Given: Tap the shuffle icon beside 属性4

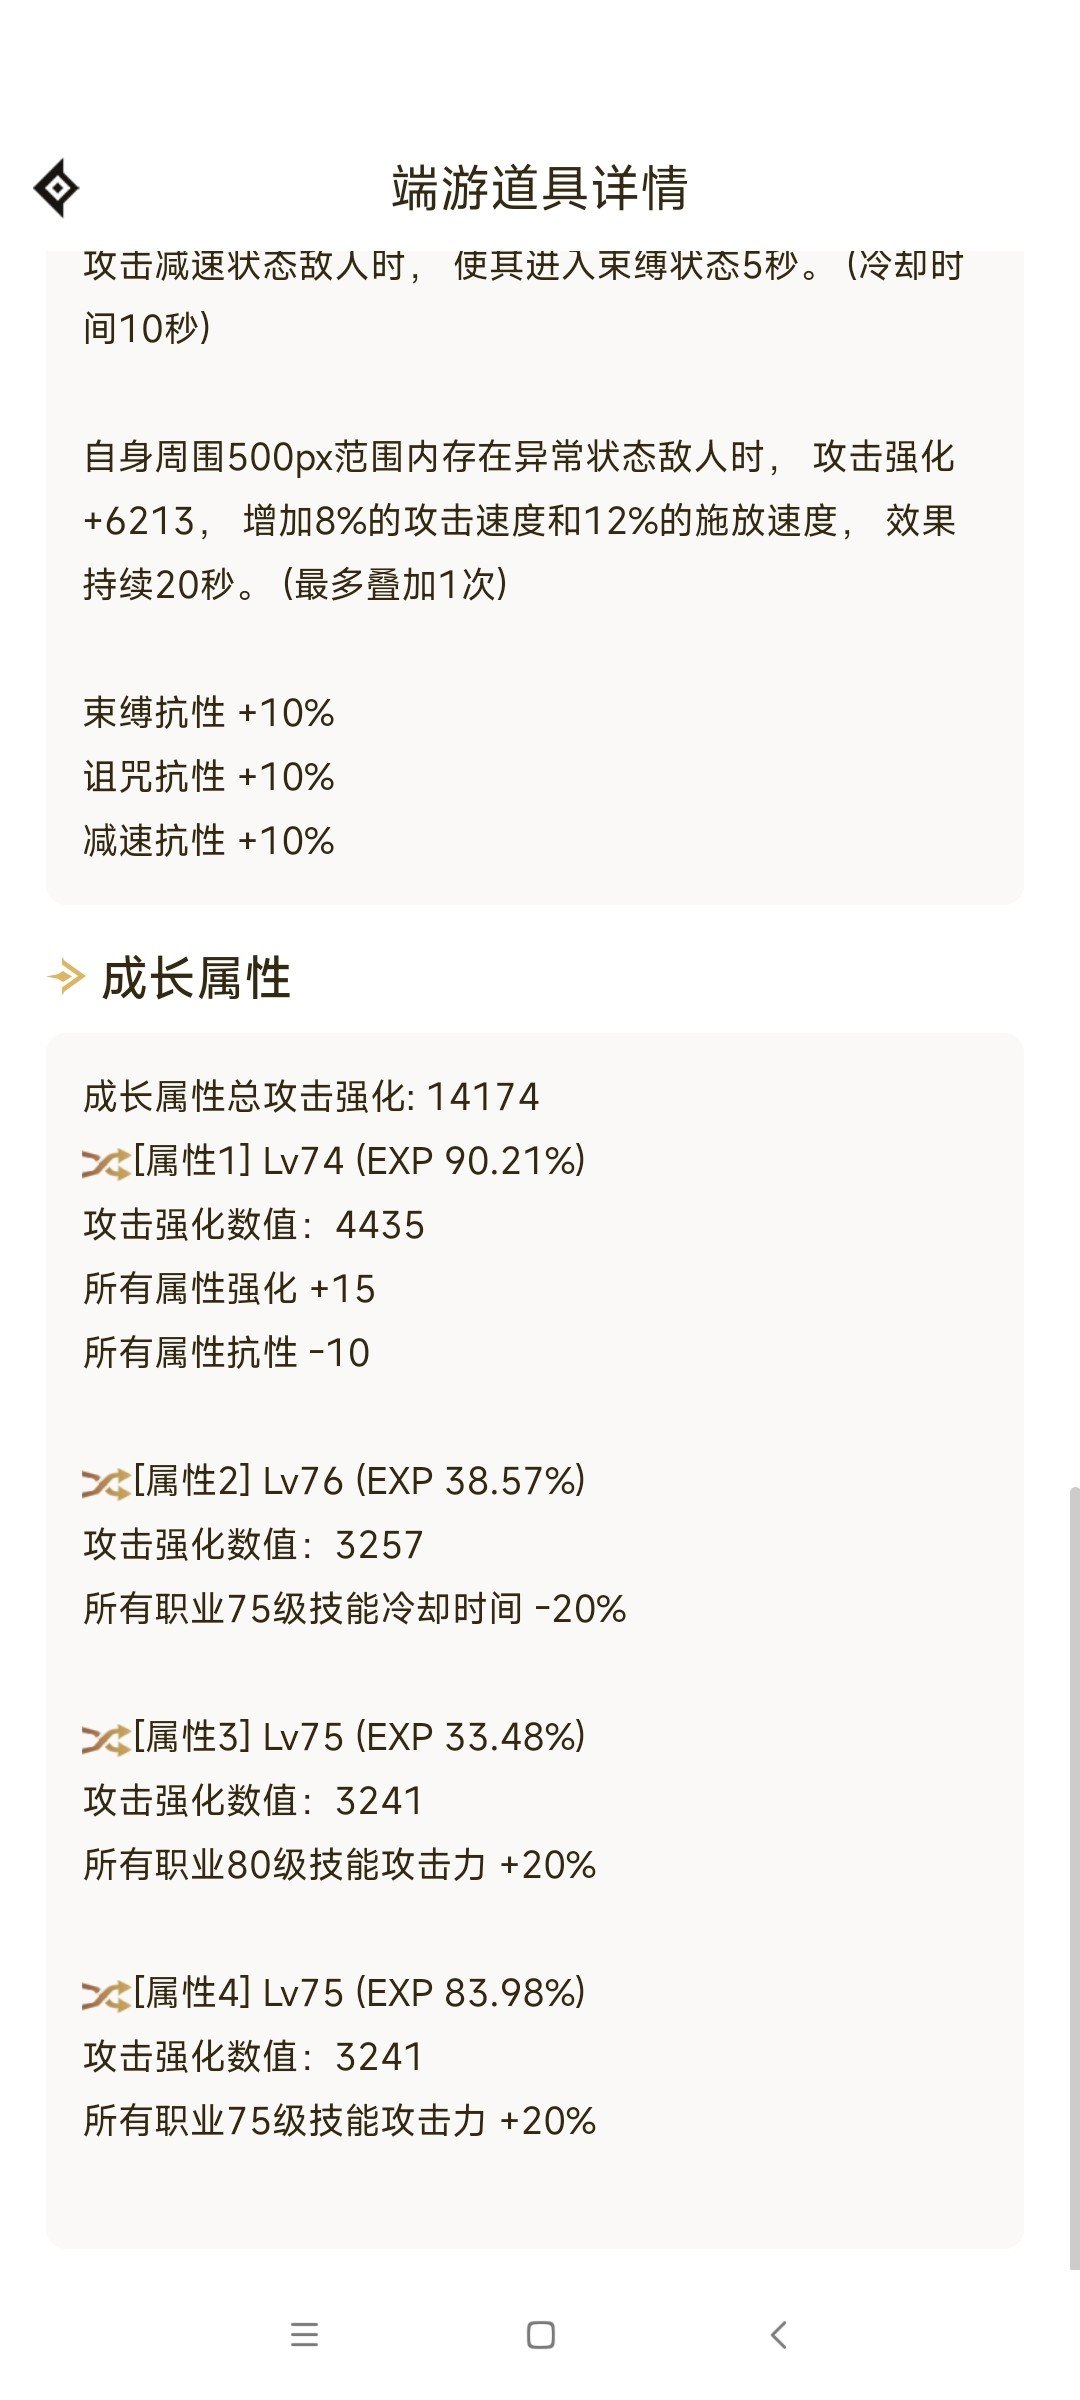Looking at the screenshot, I should (x=106, y=1995).
